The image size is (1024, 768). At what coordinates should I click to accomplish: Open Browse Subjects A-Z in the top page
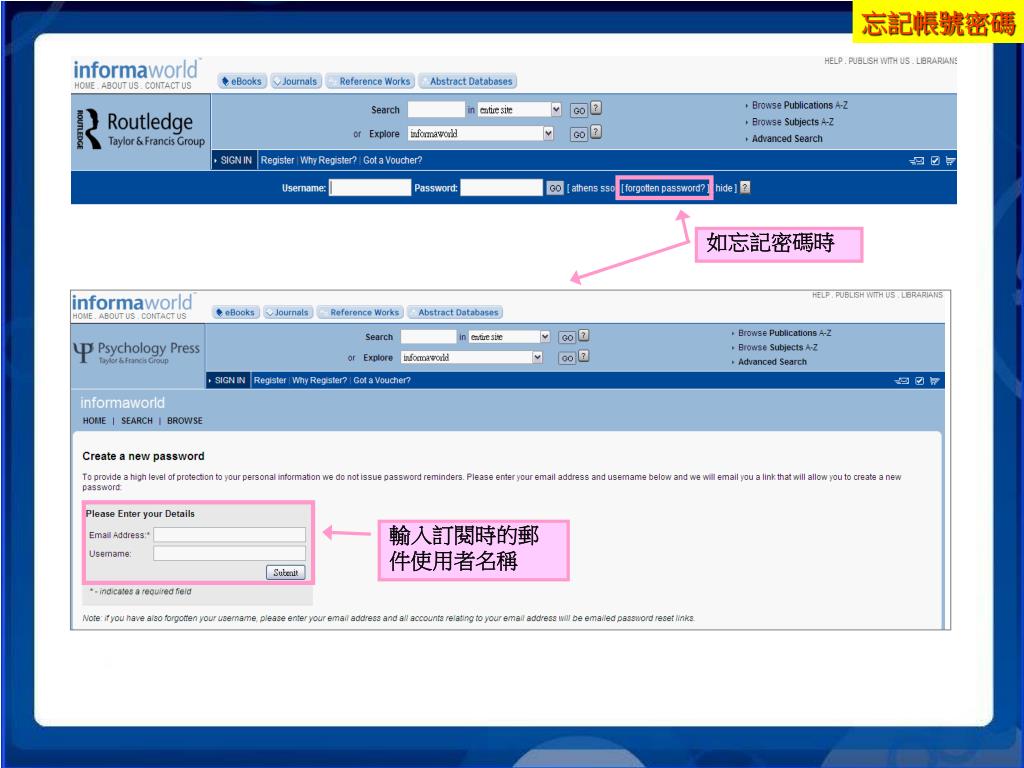pos(792,122)
